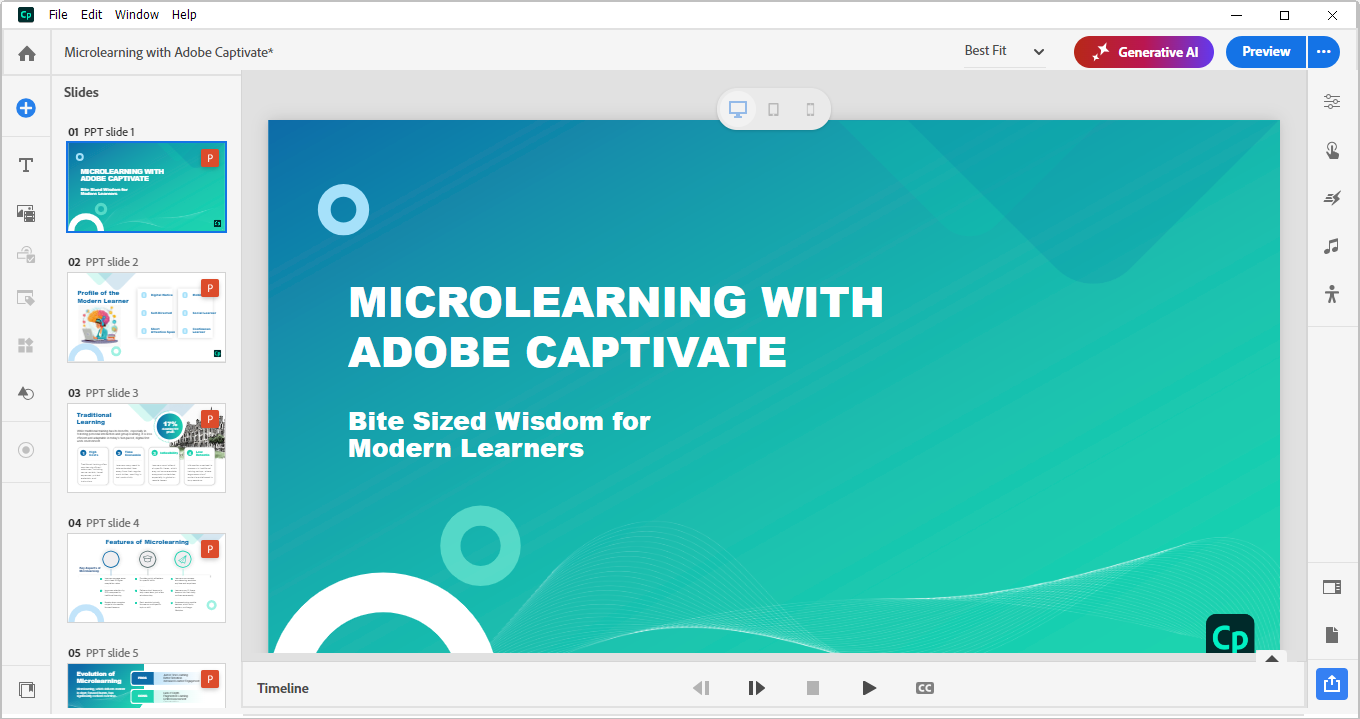Open the Edit menu

(x=91, y=14)
